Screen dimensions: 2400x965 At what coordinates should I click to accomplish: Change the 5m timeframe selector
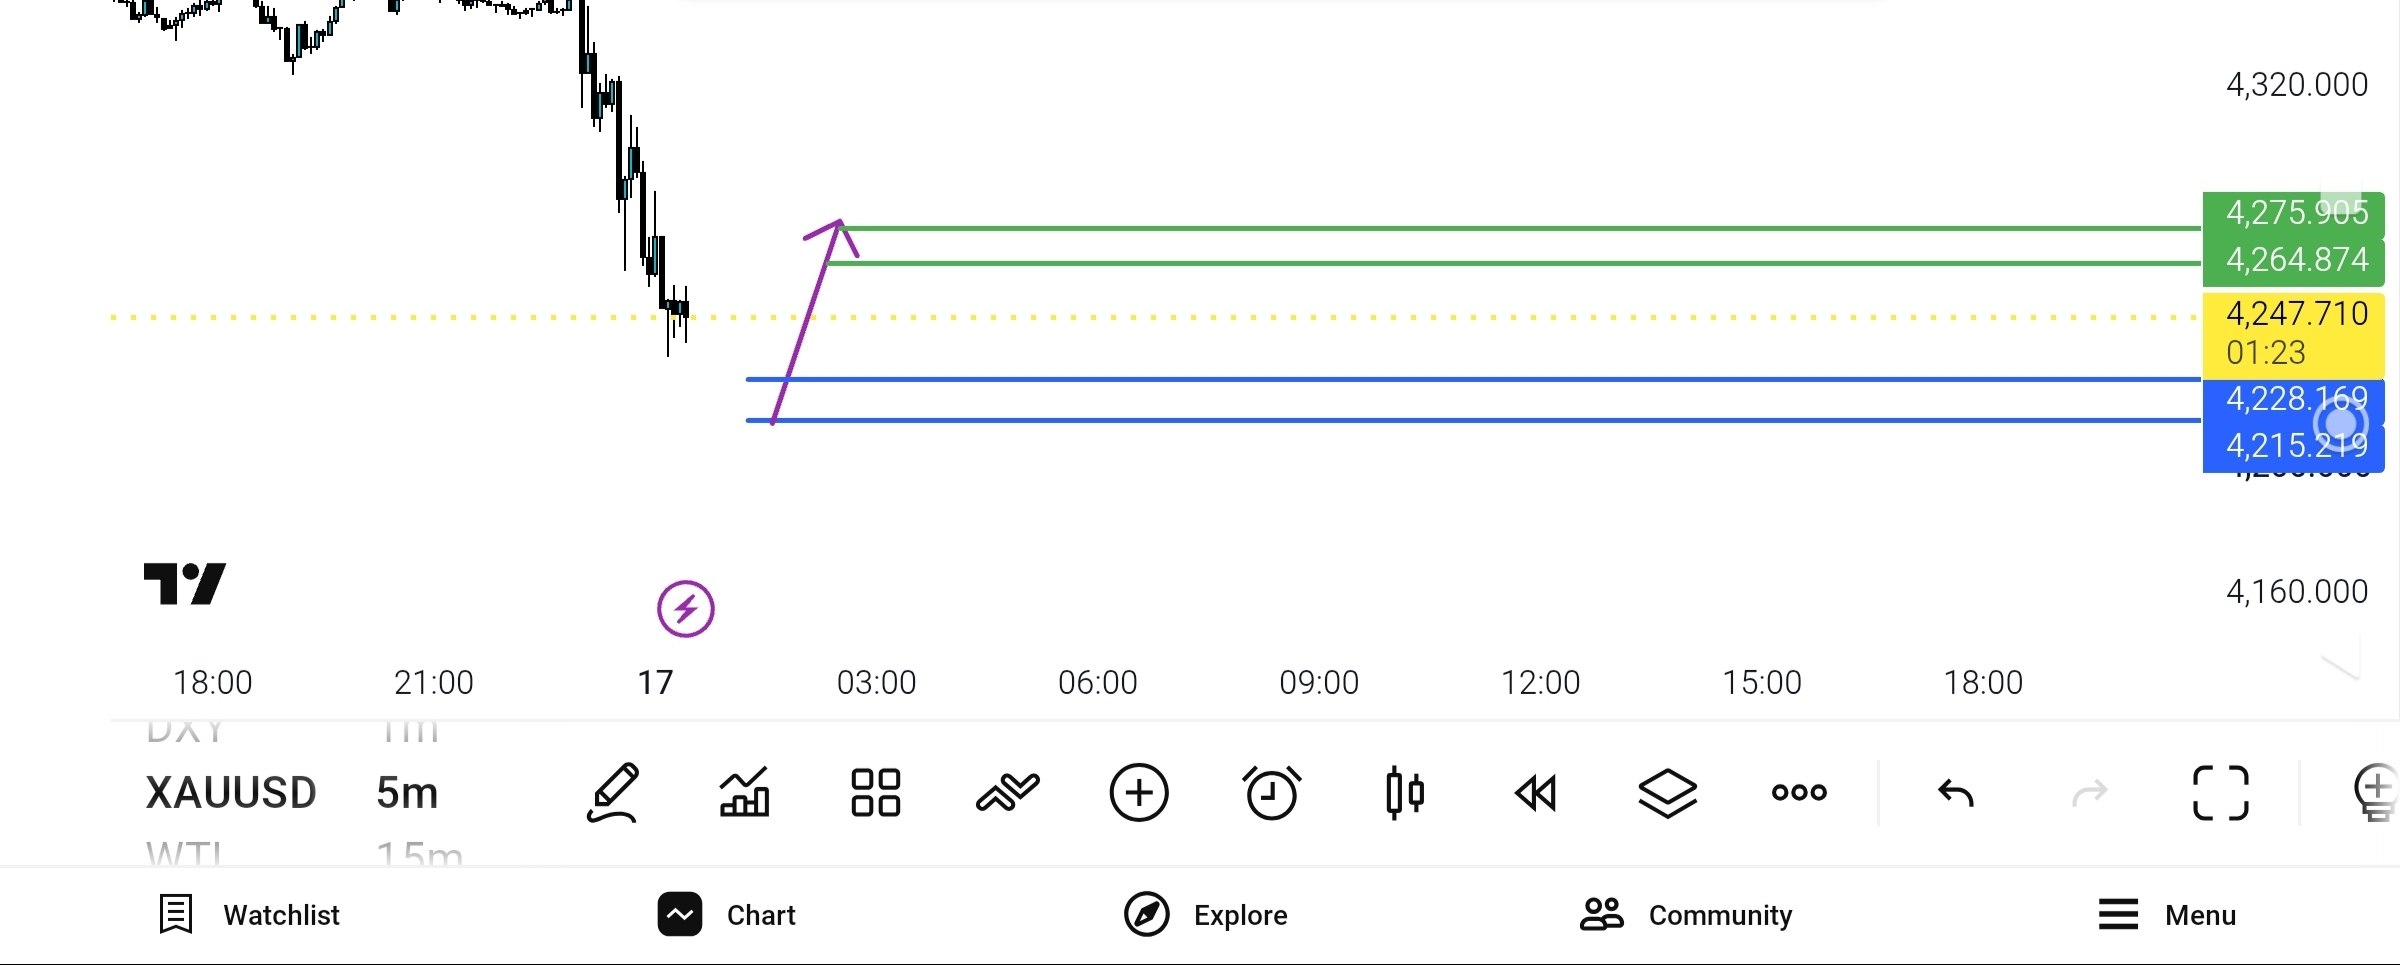click(x=407, y=793)
